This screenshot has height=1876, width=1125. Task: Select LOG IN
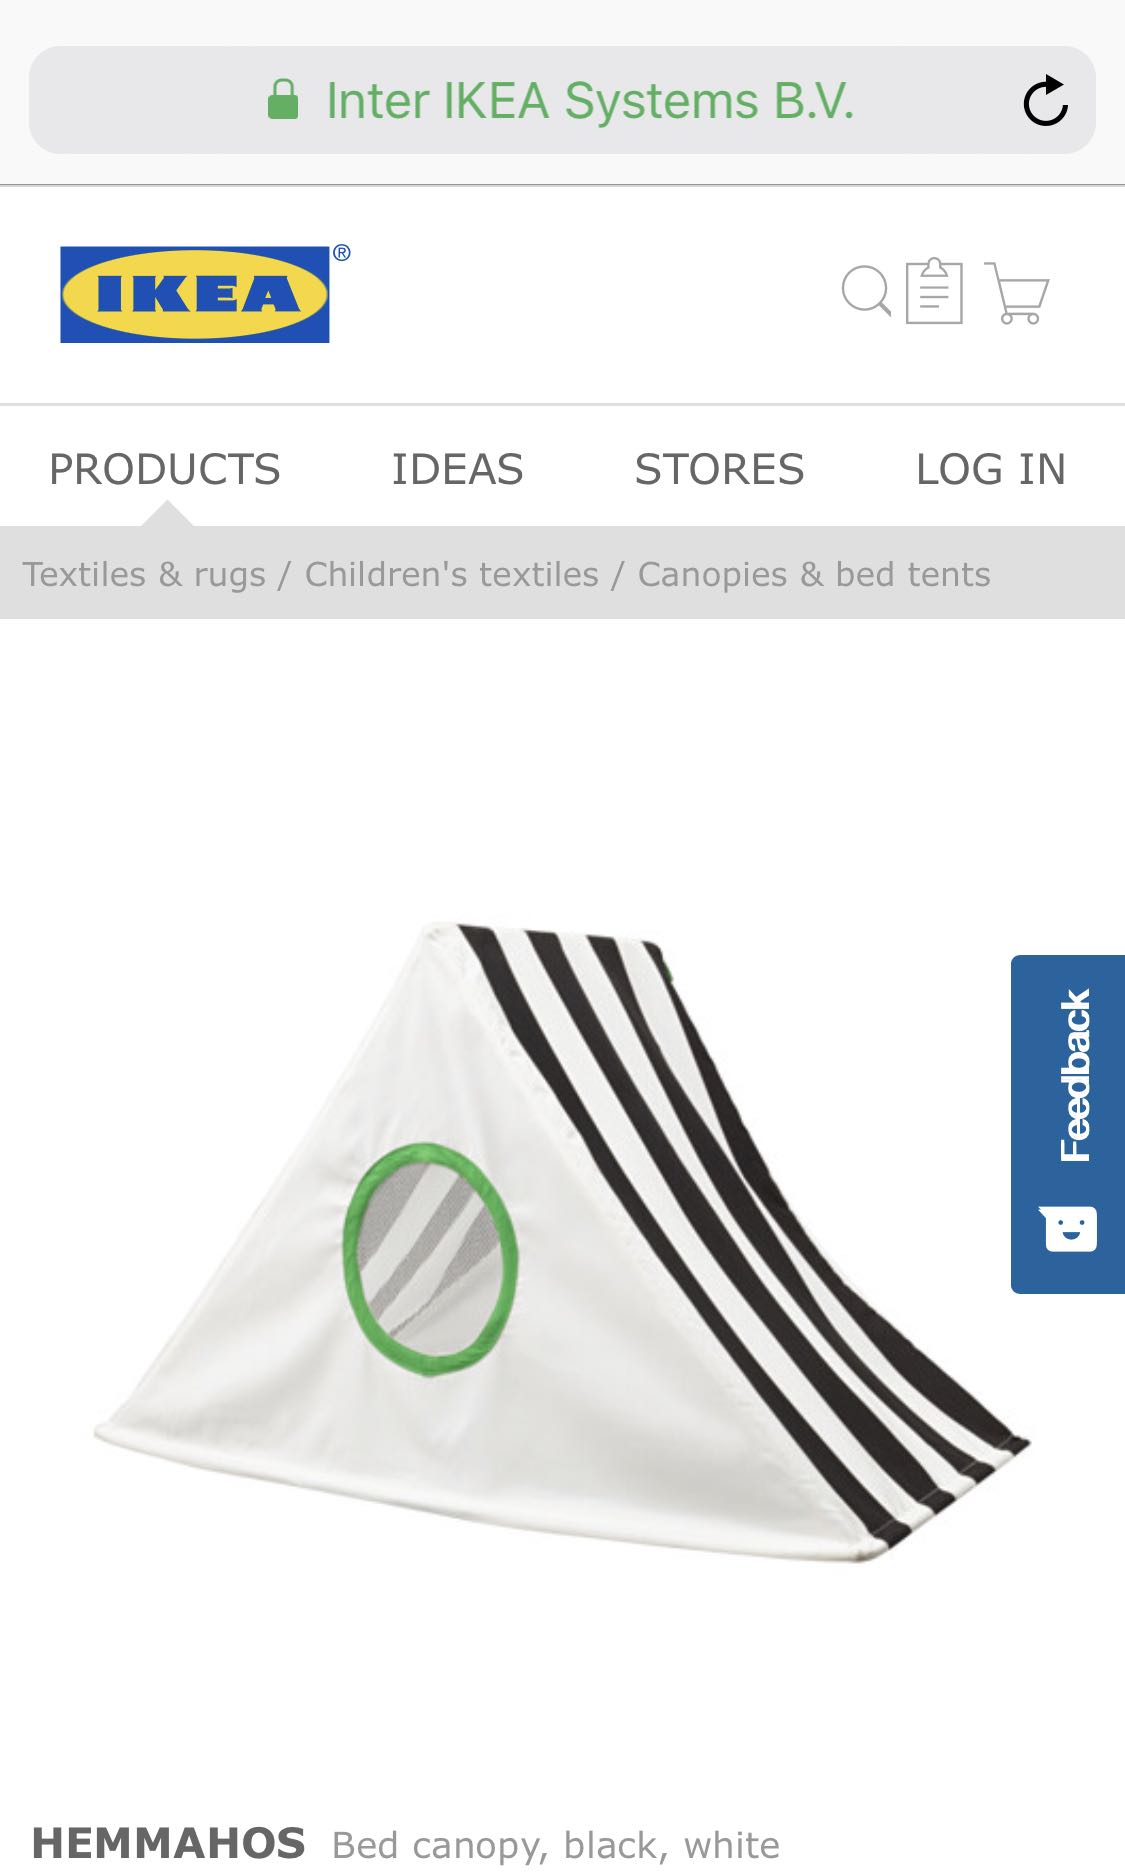click(x=991, y=469)
